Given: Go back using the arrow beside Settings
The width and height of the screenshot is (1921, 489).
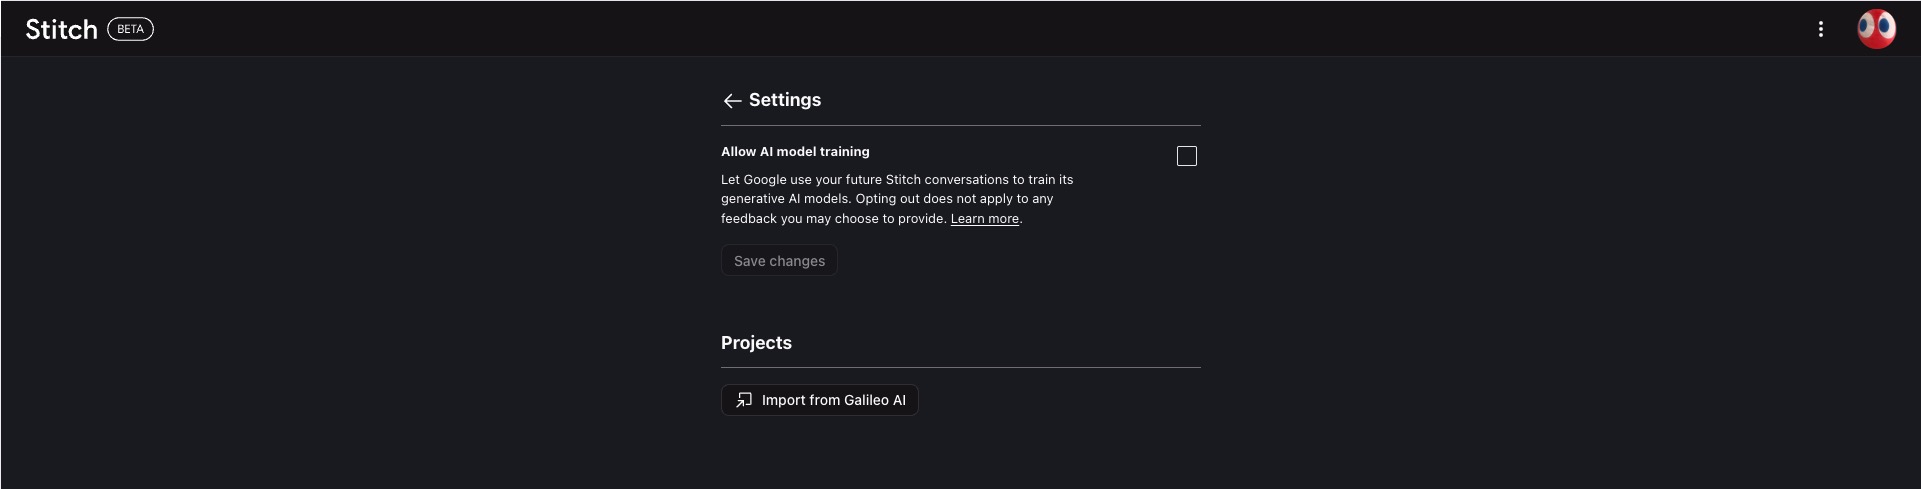Looking at the screenshot, I should pos(732,101).
